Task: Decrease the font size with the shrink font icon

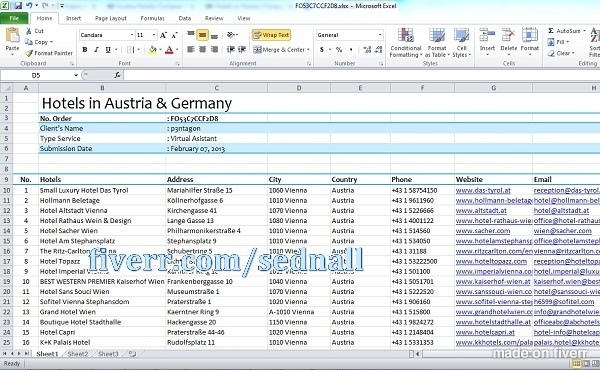Action: click(x=174, y=35)
